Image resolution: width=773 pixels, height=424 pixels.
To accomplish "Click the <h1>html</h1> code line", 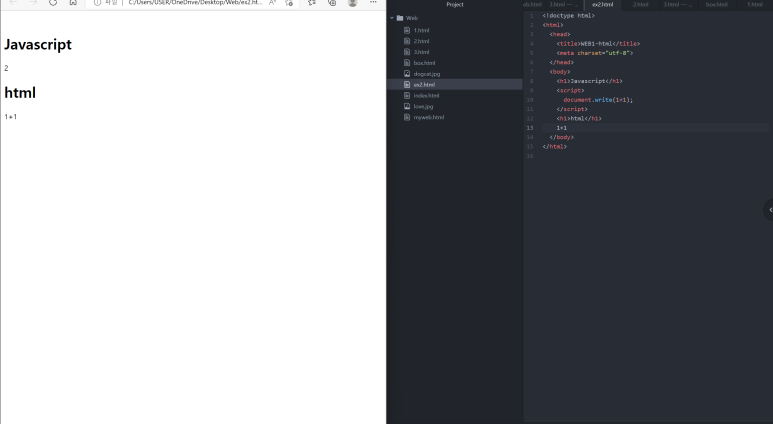I will coord(579,119).
